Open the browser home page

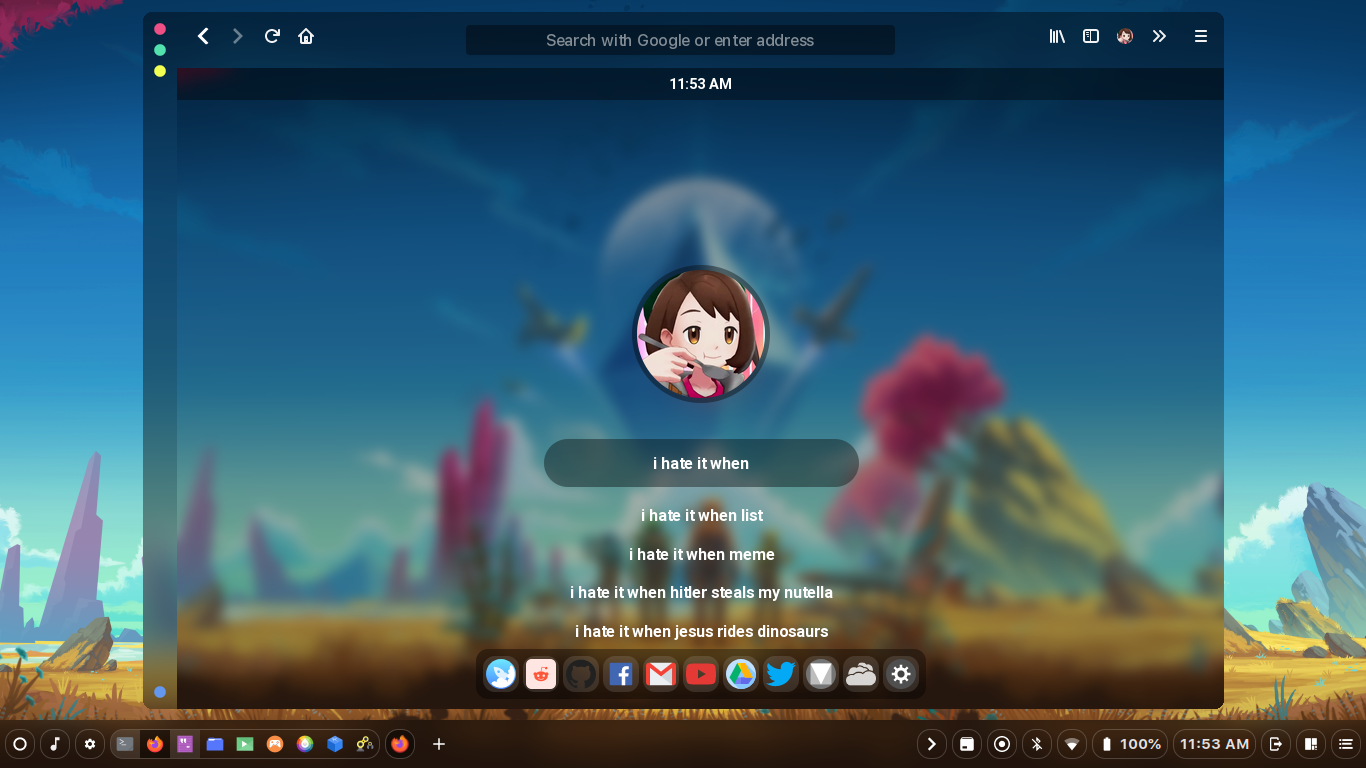point(306,36)
